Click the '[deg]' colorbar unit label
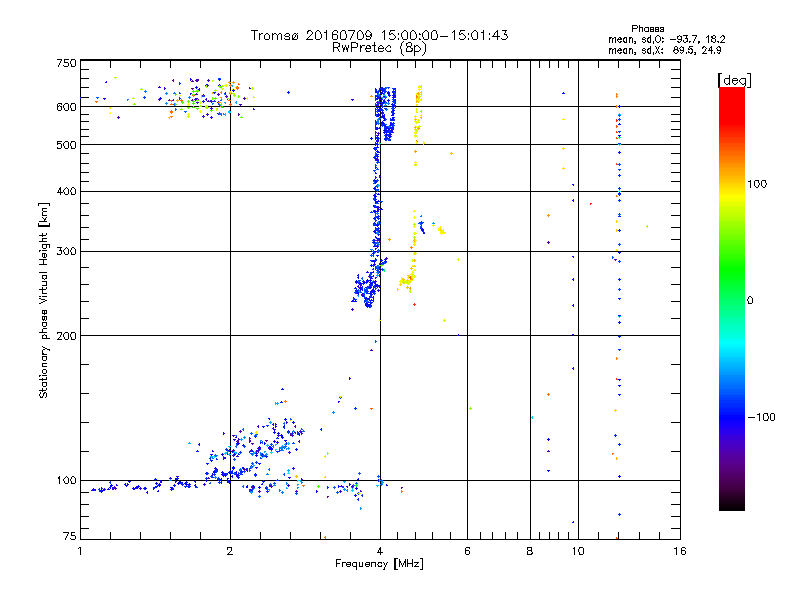Viewport: 800px width, 600px height. coord(734,80)
